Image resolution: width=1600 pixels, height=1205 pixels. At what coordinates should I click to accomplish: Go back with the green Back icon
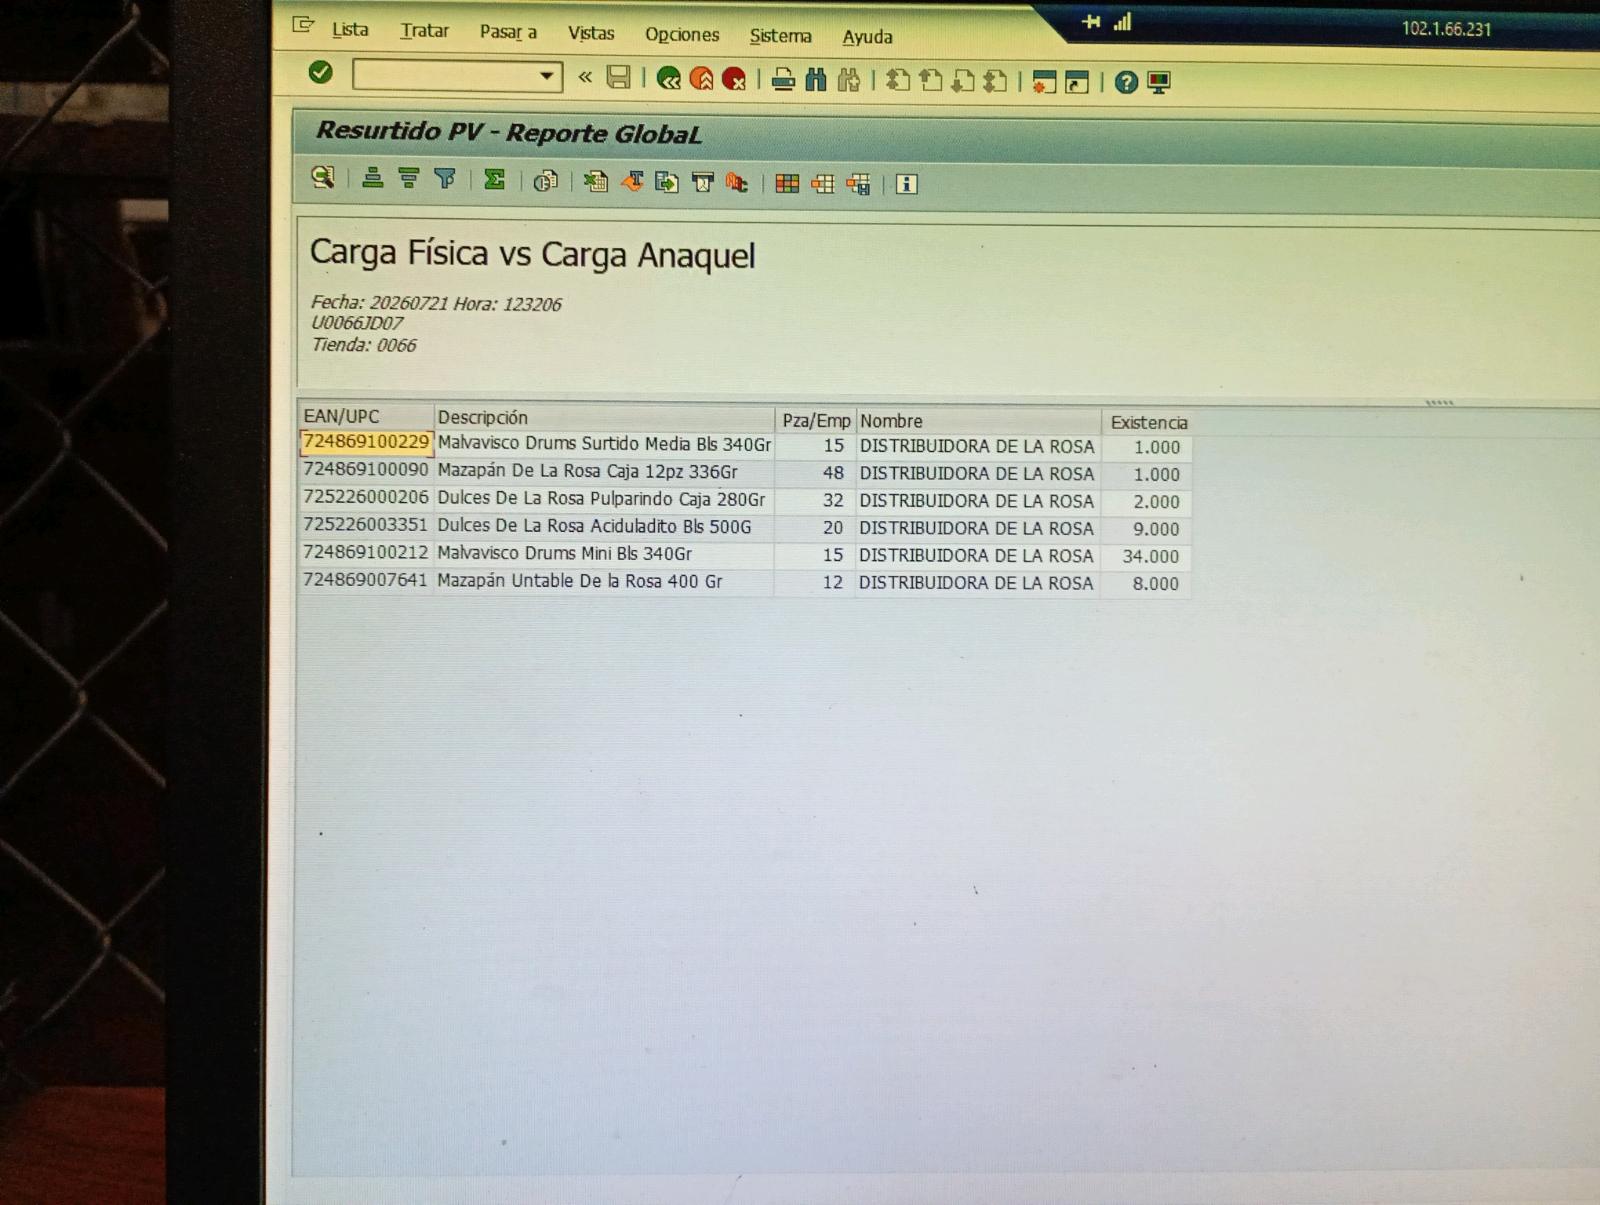(x=668, y=78)
